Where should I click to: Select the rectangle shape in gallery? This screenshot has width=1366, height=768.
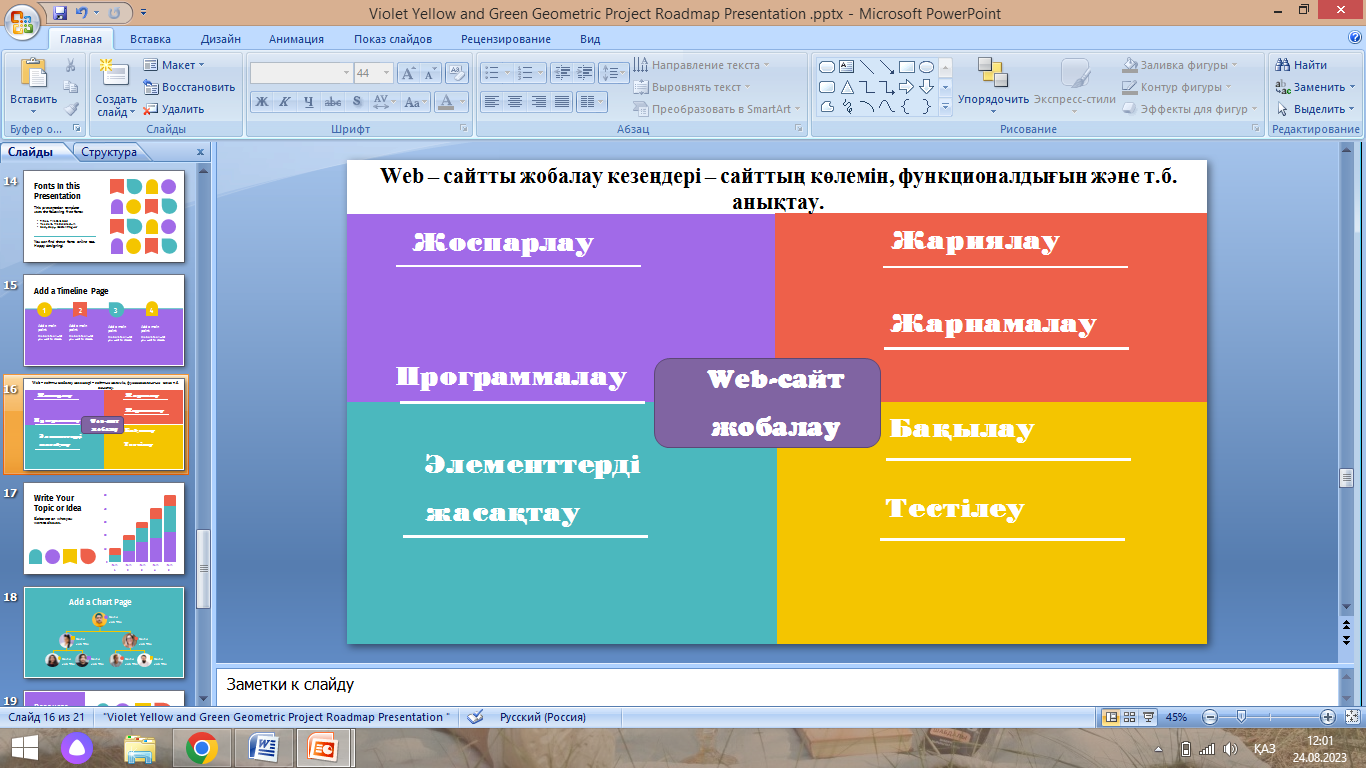click(x=907, y=67)
